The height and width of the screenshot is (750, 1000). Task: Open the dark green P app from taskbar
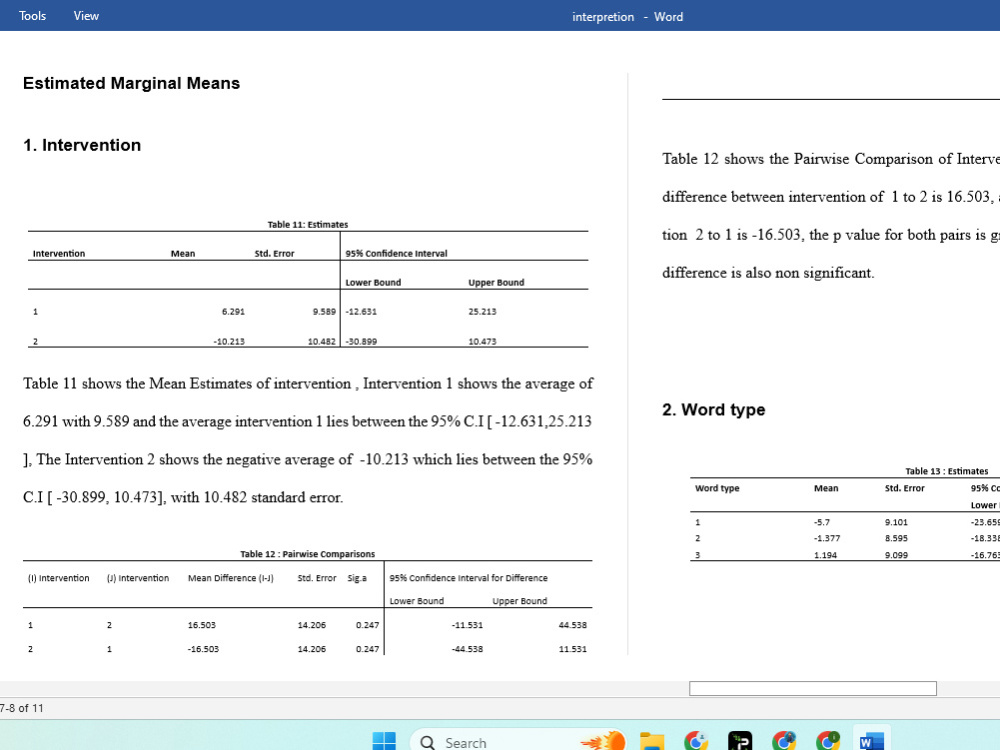(739, 742)
